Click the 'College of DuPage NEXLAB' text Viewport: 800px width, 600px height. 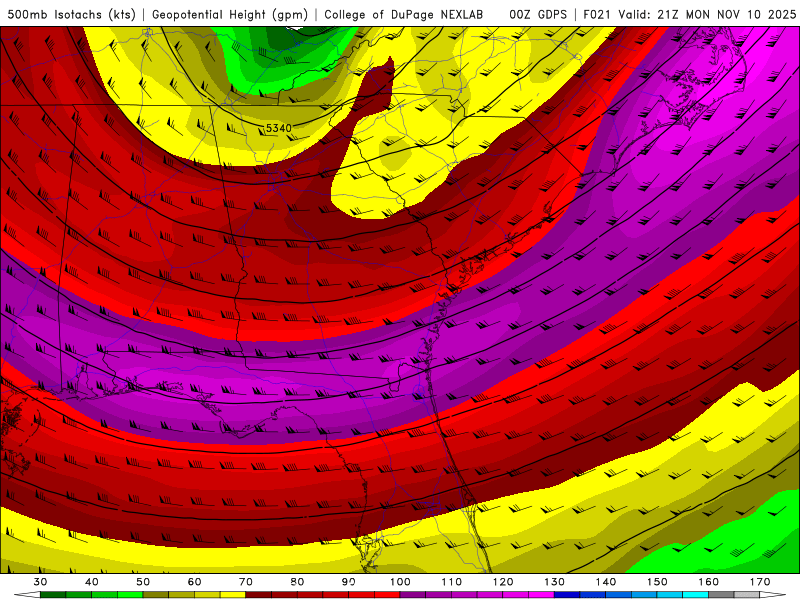tap(404, 15)
